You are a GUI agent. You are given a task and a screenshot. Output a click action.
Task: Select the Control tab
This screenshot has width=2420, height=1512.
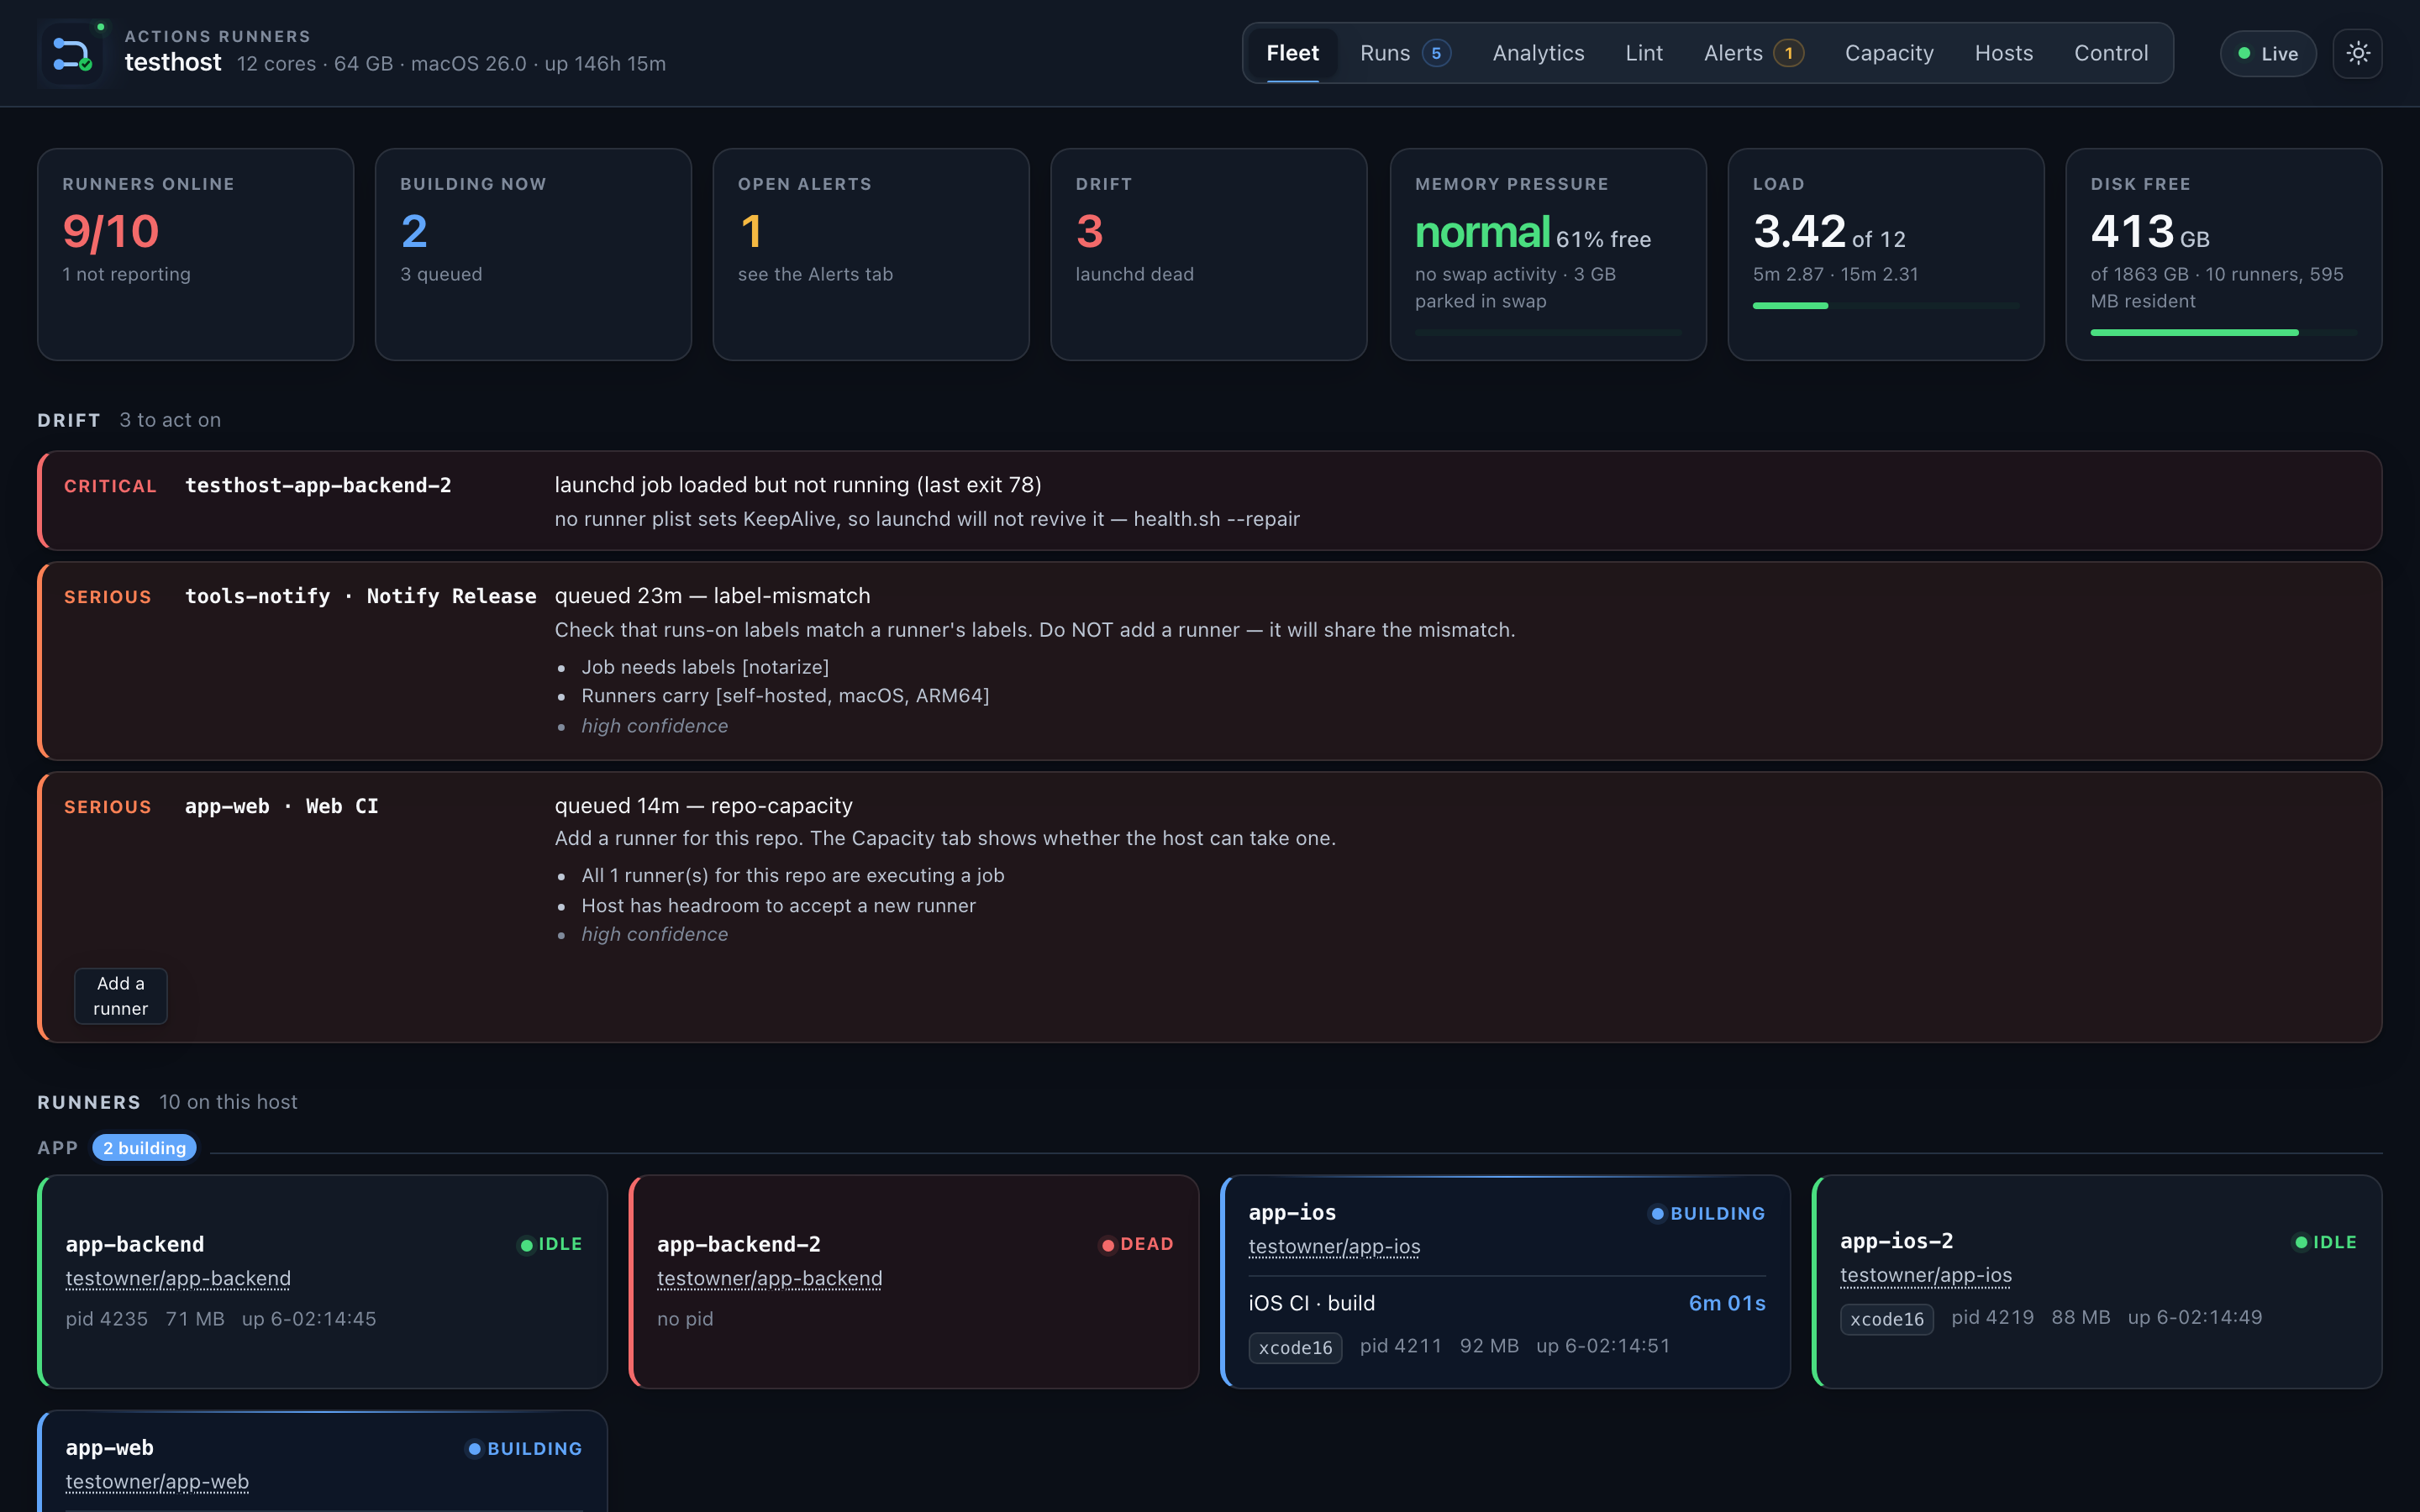point(2110,53)
